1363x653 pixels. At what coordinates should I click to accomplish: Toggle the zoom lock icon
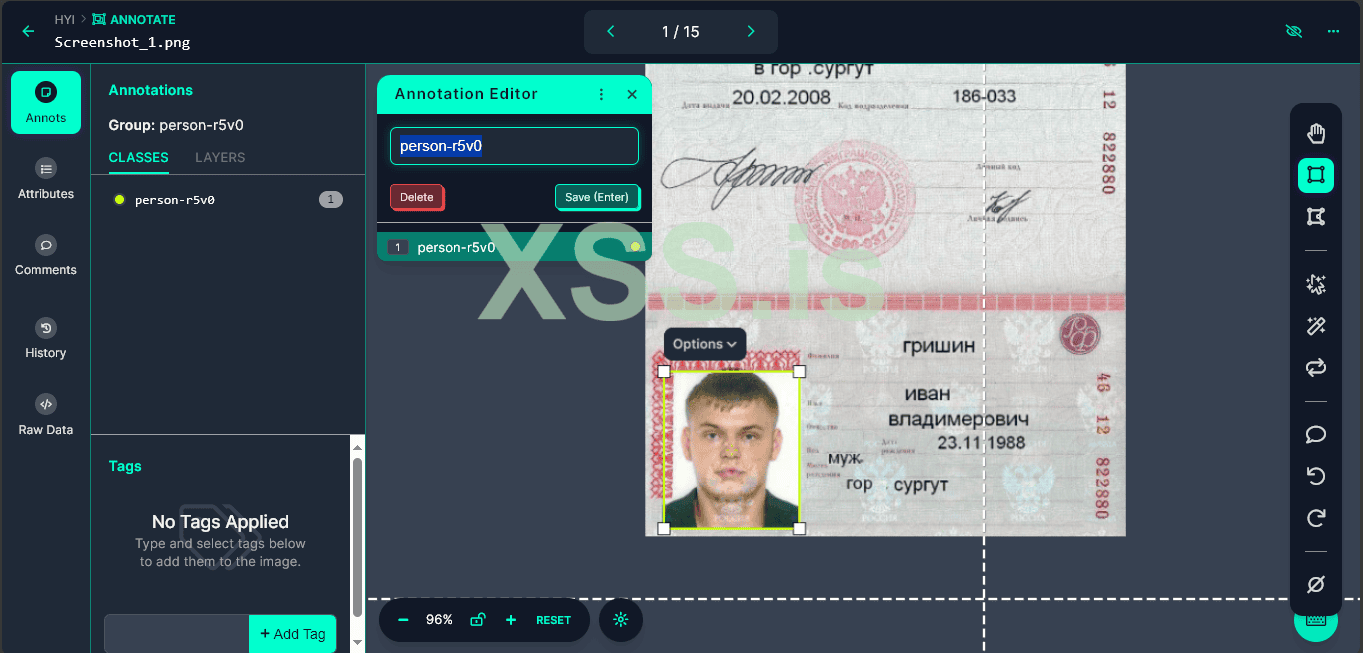[x=477, y=620]
